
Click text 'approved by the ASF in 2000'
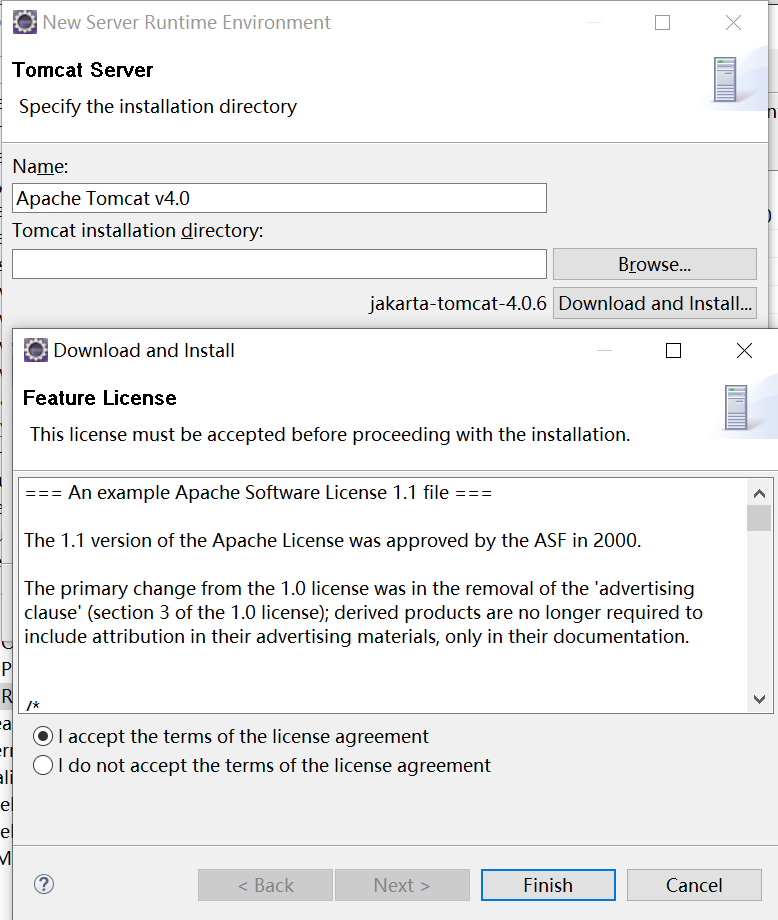(514, 540)
